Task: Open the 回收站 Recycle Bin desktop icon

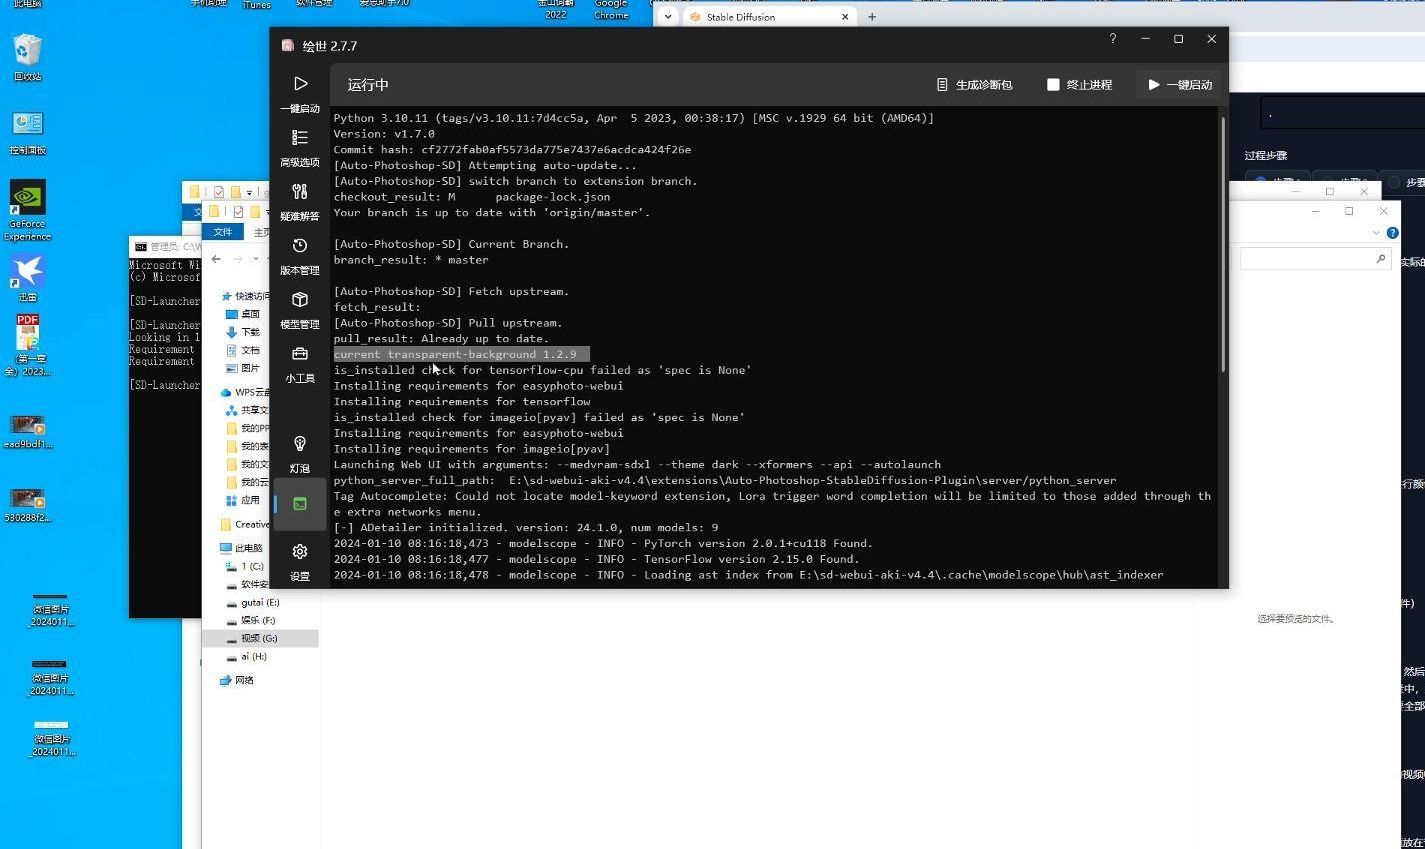Action: point(28,57)
